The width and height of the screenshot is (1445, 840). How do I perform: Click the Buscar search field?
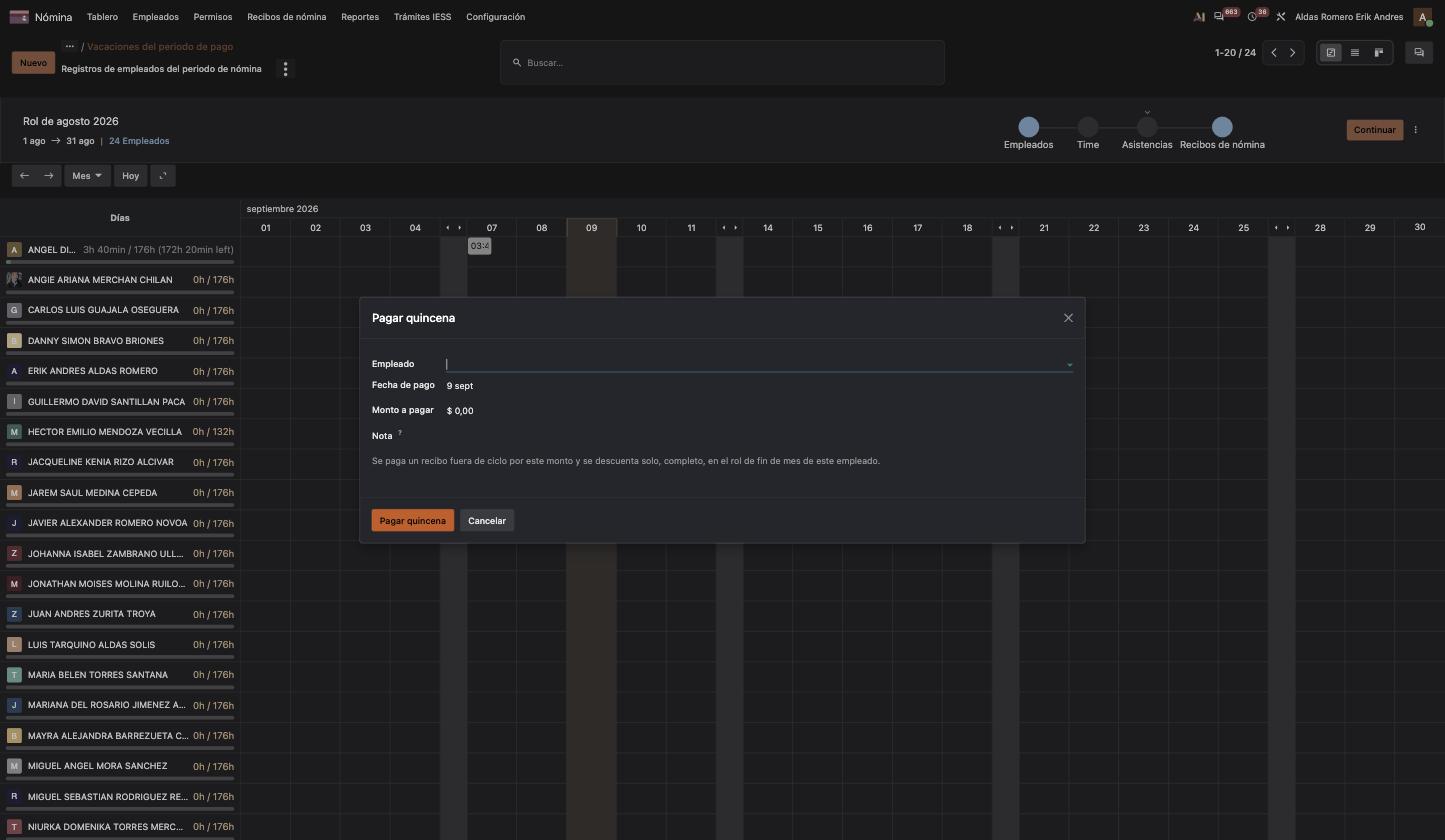click(722, 63)
